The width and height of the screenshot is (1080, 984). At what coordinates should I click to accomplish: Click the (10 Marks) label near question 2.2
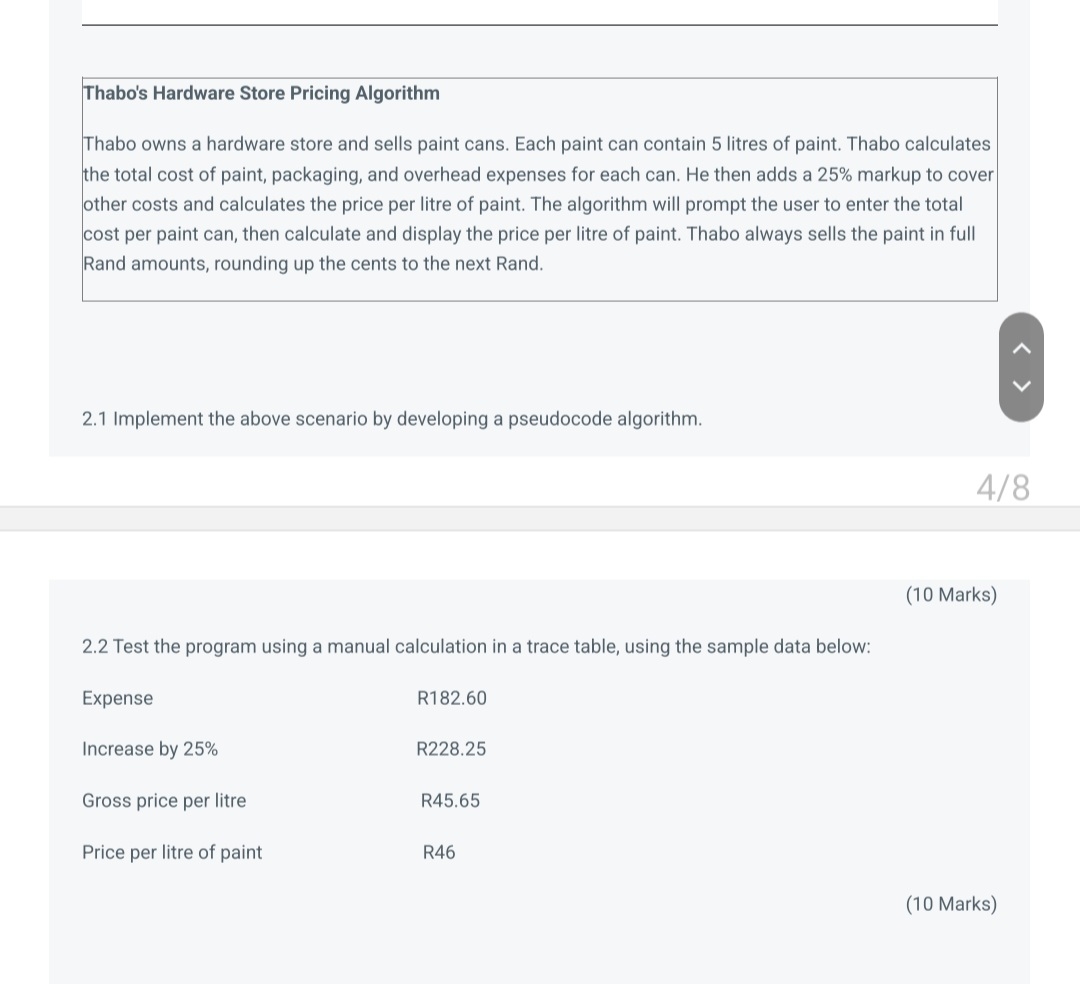point(951,903)
